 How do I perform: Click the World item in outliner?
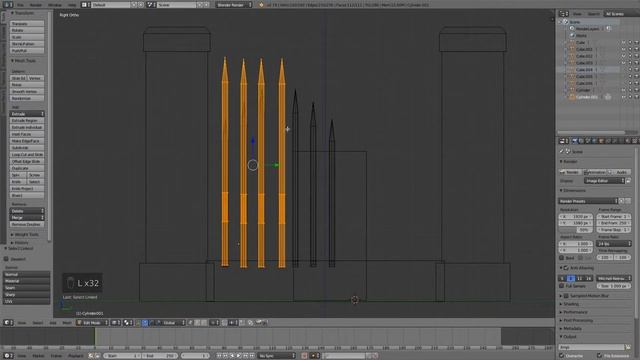(581, 36)
